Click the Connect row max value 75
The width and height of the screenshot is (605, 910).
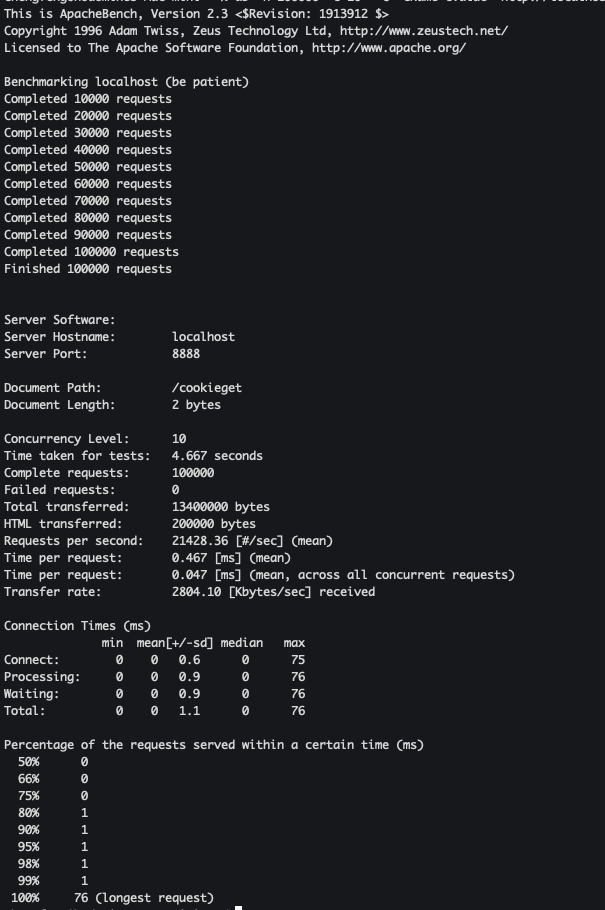298,660
